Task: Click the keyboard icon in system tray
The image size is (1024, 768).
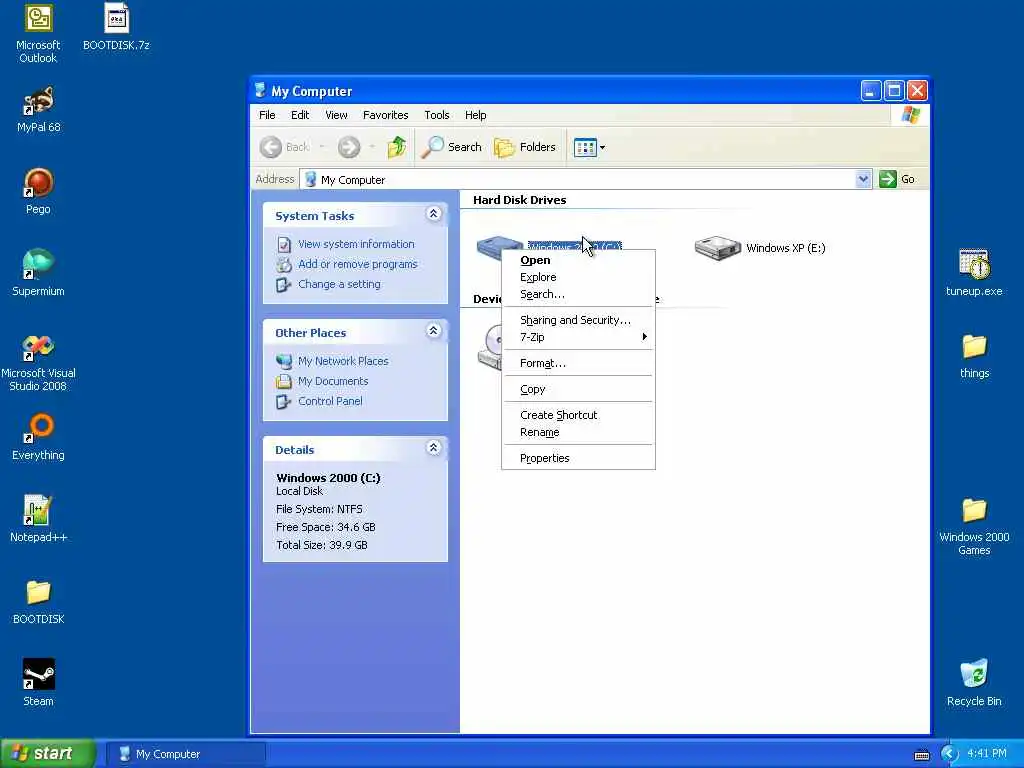Action: click(921, 755)
